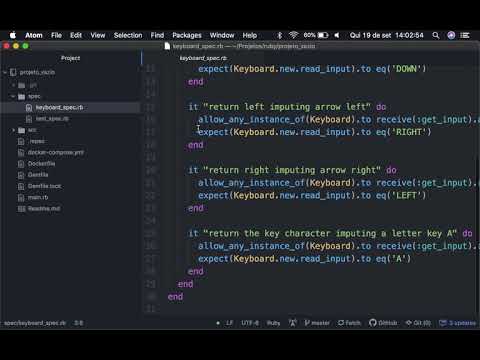
Task: Open the Atom application menu
Action: click(34, 35)
